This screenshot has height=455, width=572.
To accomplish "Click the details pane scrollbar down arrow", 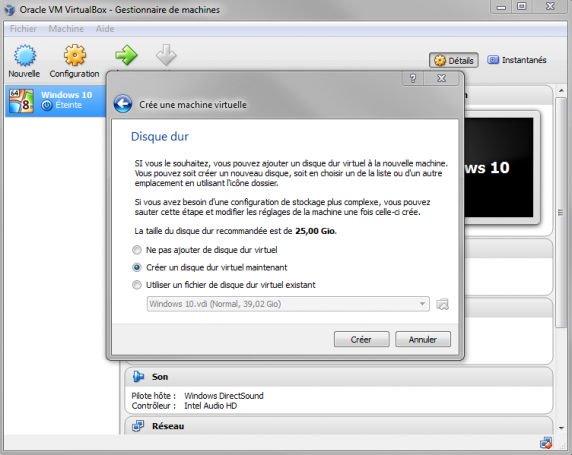I will click(x=561, y=428).
